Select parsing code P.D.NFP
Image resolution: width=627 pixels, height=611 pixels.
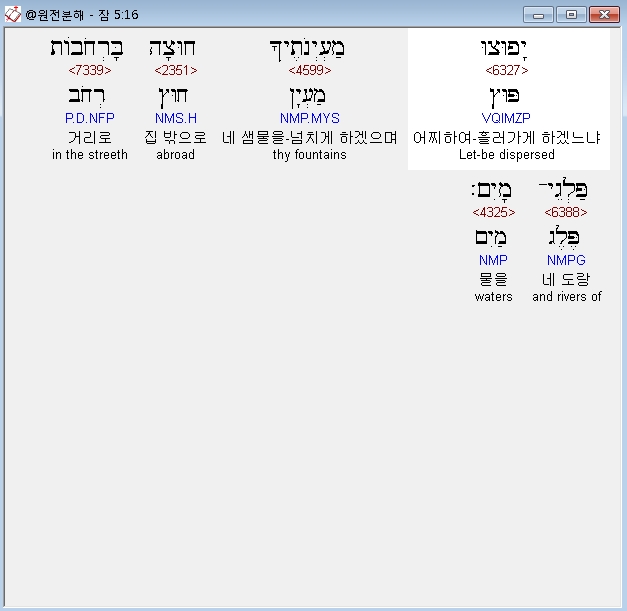(90, 118)
